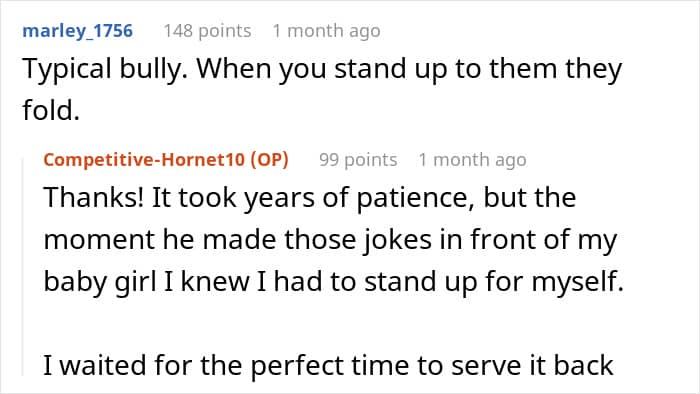Click the word 'Typical' in top comment
The image size is (700, 394).
point(67,70)
